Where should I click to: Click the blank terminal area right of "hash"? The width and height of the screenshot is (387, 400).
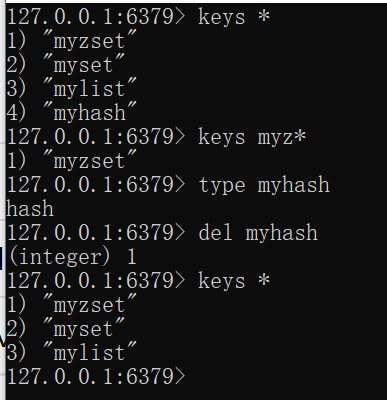click(x=220, y=209)
